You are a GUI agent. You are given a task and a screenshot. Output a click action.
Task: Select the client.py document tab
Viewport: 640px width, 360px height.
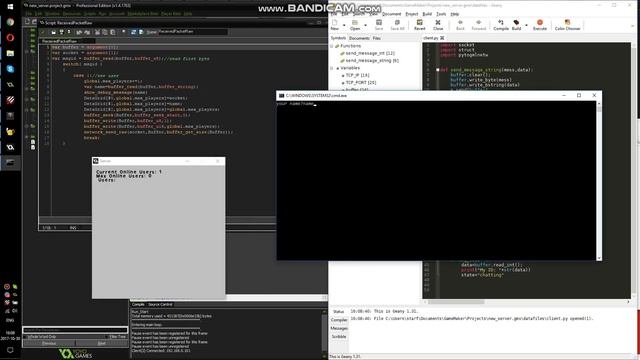(431, 38)
